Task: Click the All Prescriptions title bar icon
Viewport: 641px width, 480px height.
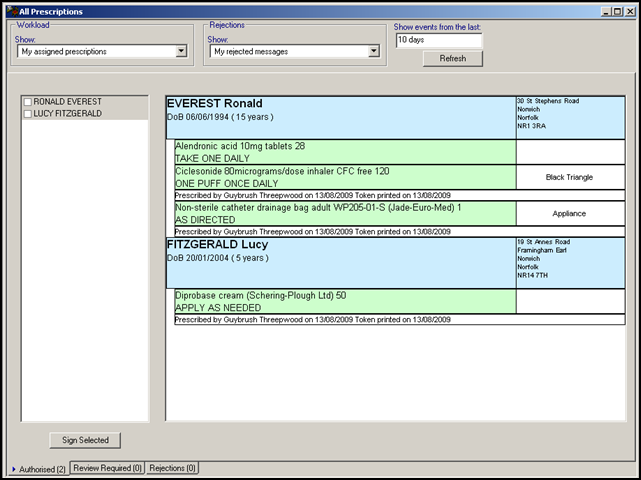Action: click(11, 11)
